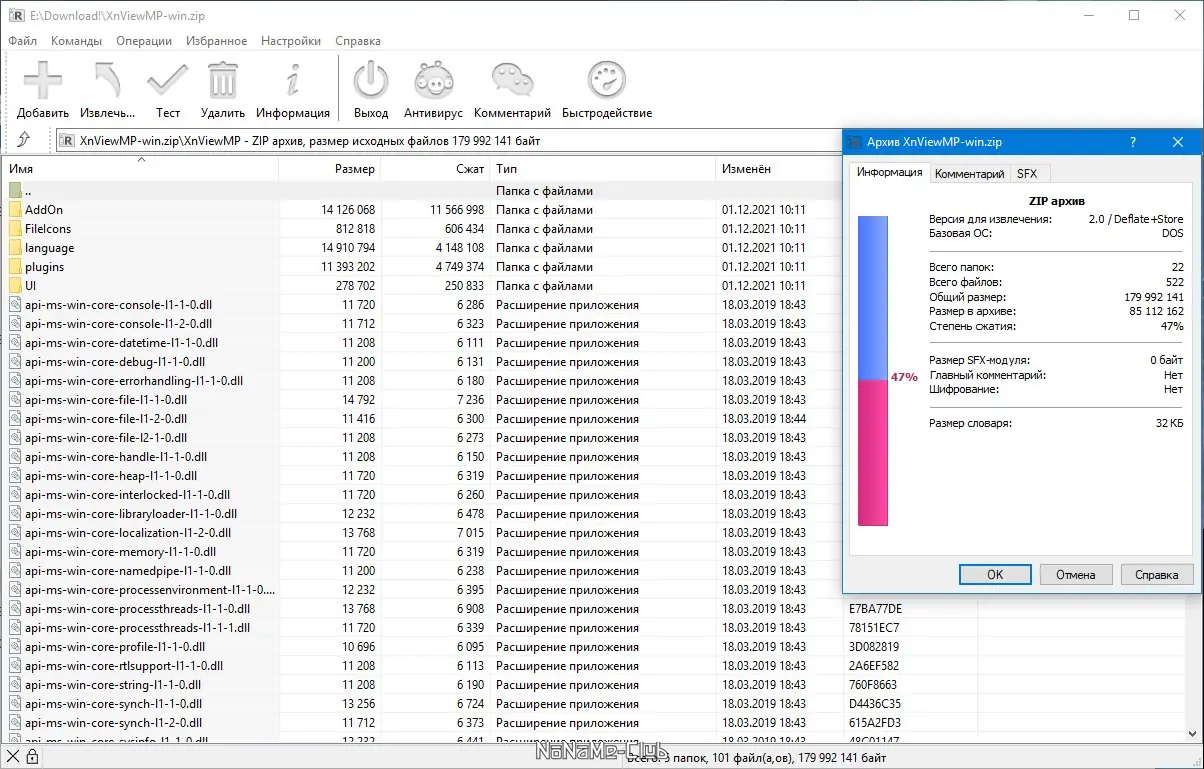
Task: Click the lock icon in the status bar
Action: click(x=32, y=757)
